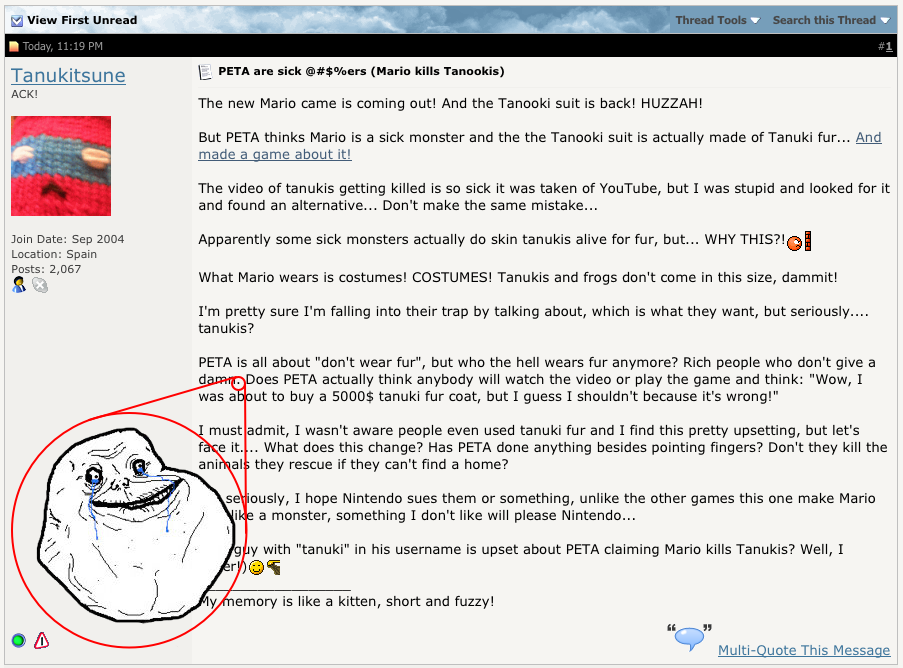Screen dimensions: 903x668
Task: Open the View First Unread link
Action: tap(82, 20)
